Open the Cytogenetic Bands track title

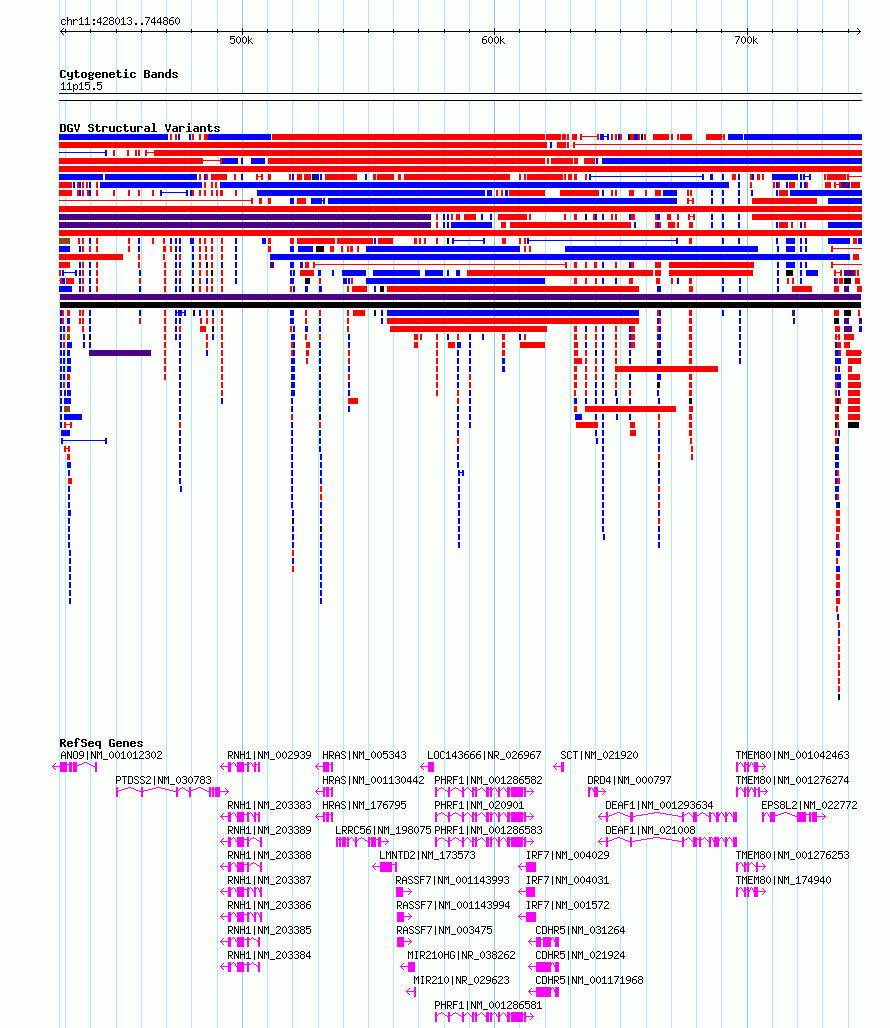[119, 74]
